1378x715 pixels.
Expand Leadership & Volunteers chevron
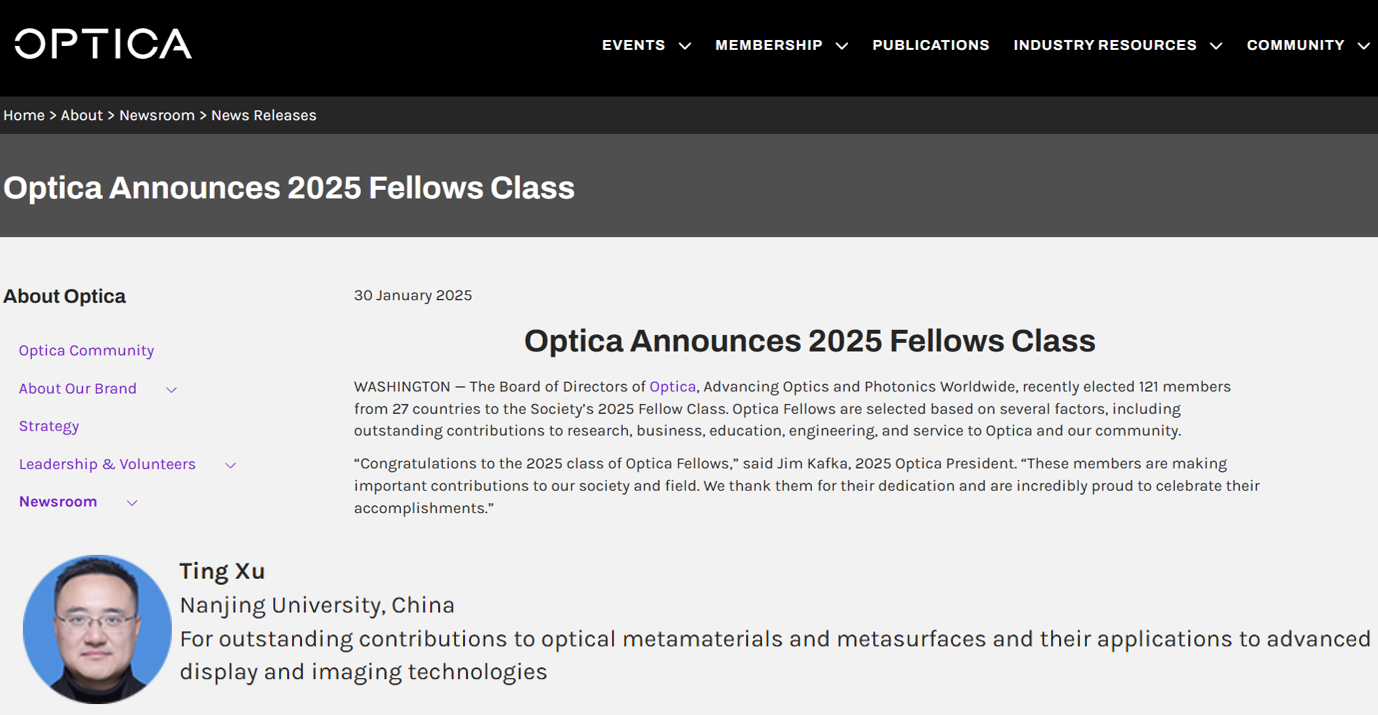(x=231, y=465)
